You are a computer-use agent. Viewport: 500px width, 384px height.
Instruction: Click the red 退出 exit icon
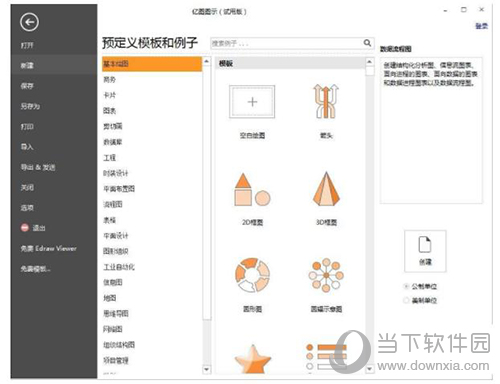coord(25,228)
